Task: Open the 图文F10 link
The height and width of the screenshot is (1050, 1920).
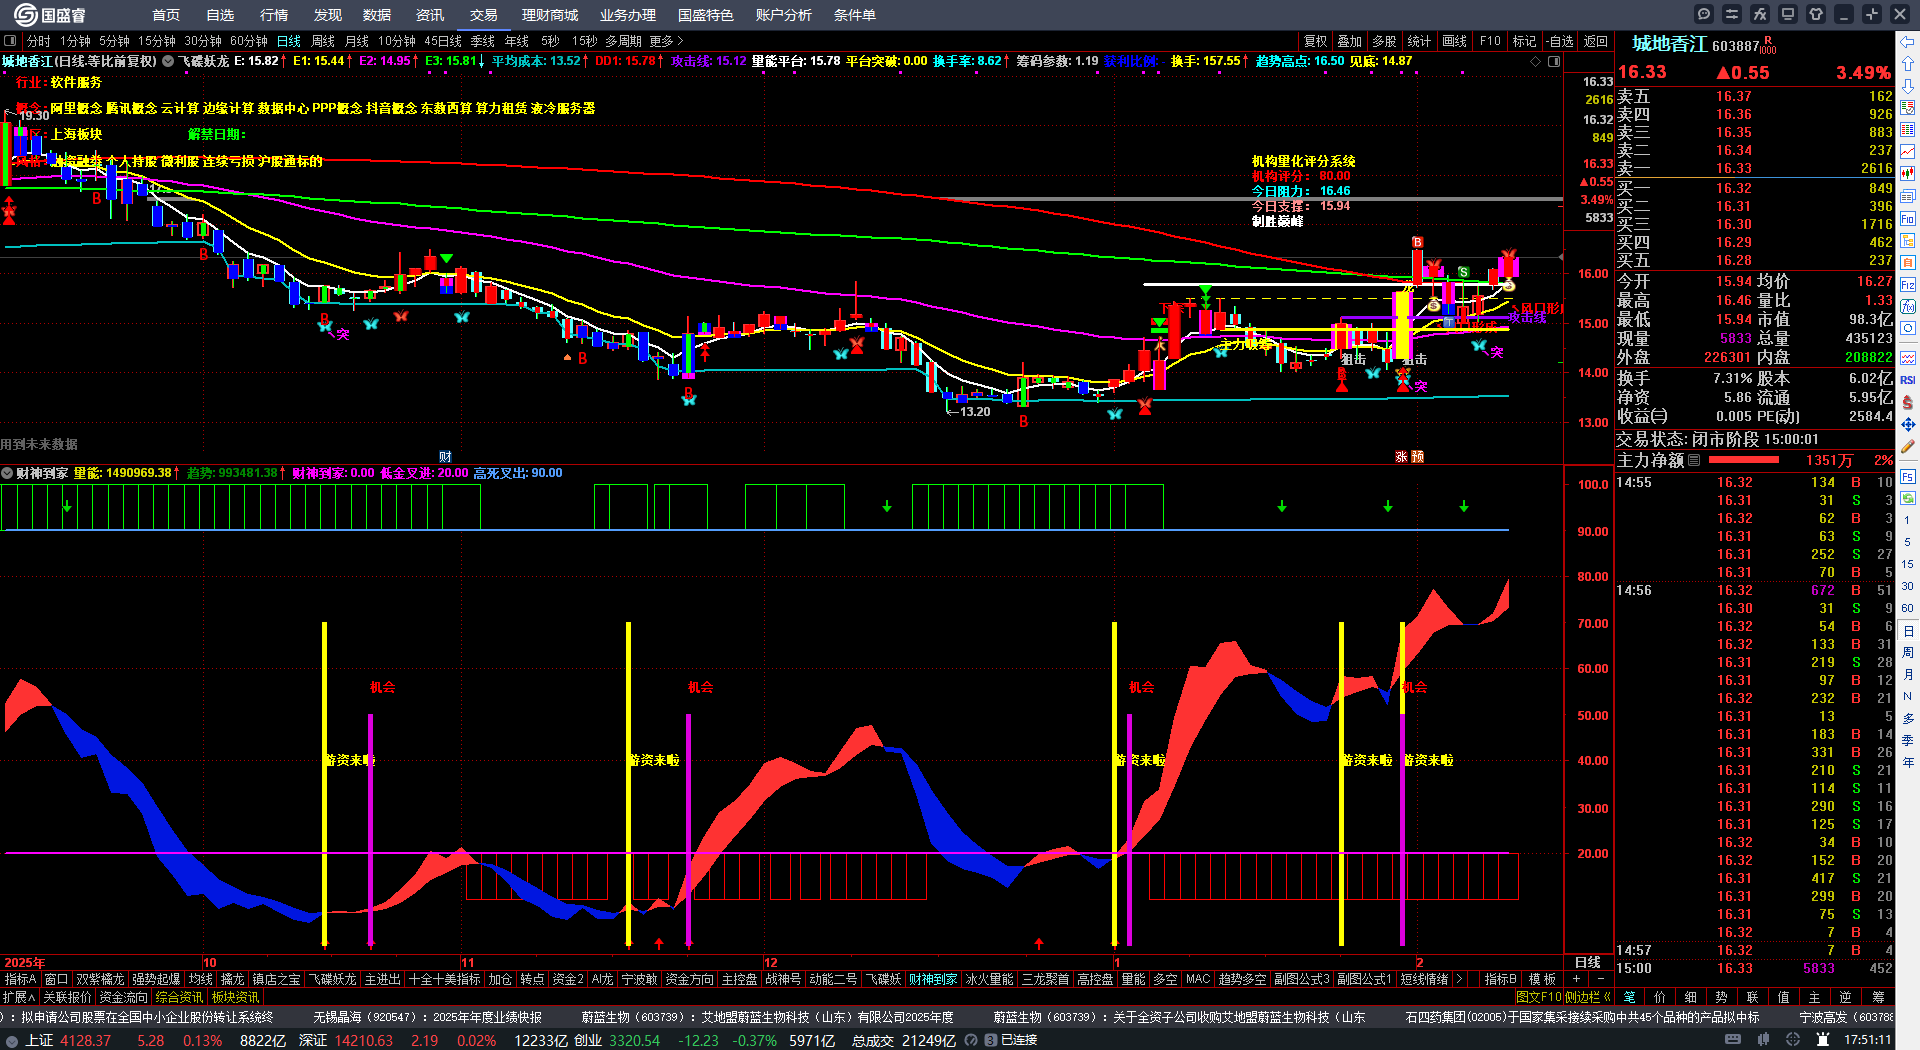Action: tap(1539, 997)
